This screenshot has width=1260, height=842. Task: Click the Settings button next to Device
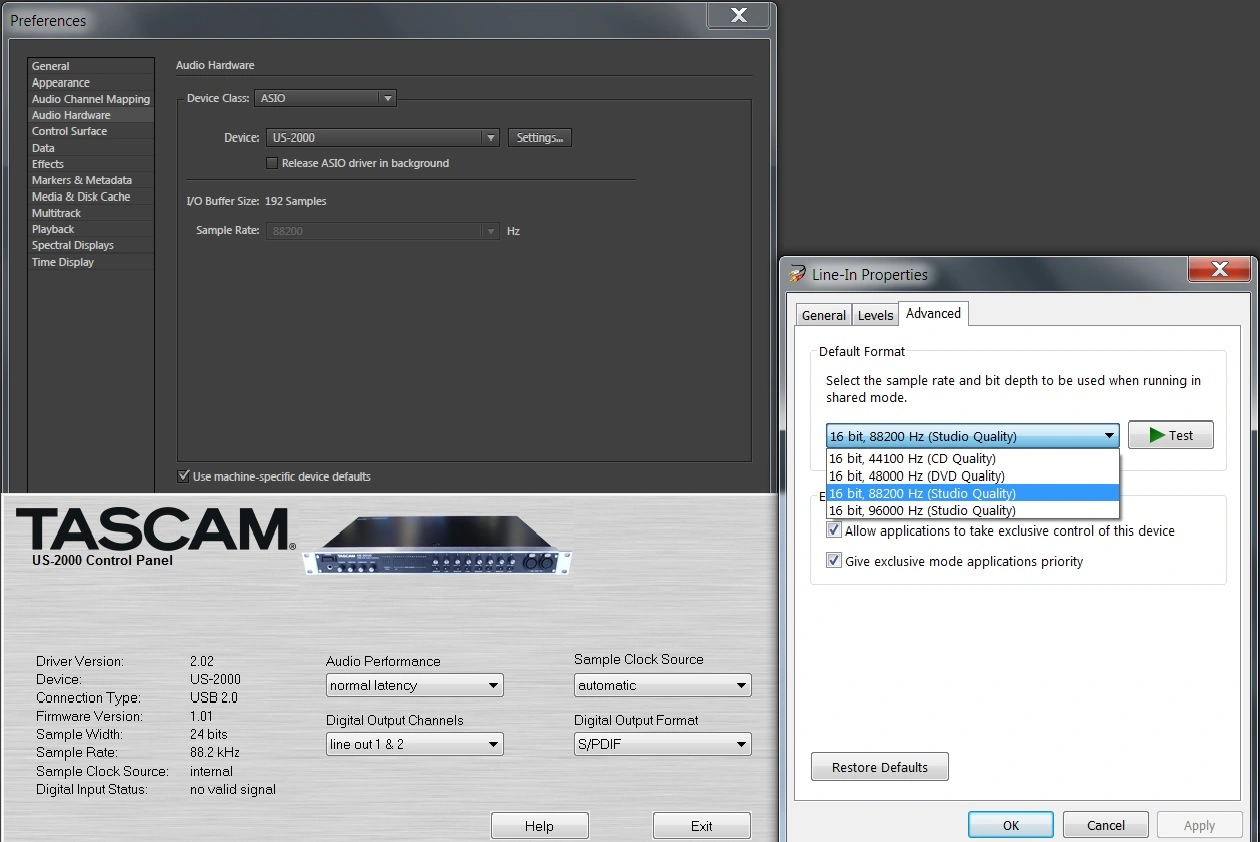tap(540, 138)
